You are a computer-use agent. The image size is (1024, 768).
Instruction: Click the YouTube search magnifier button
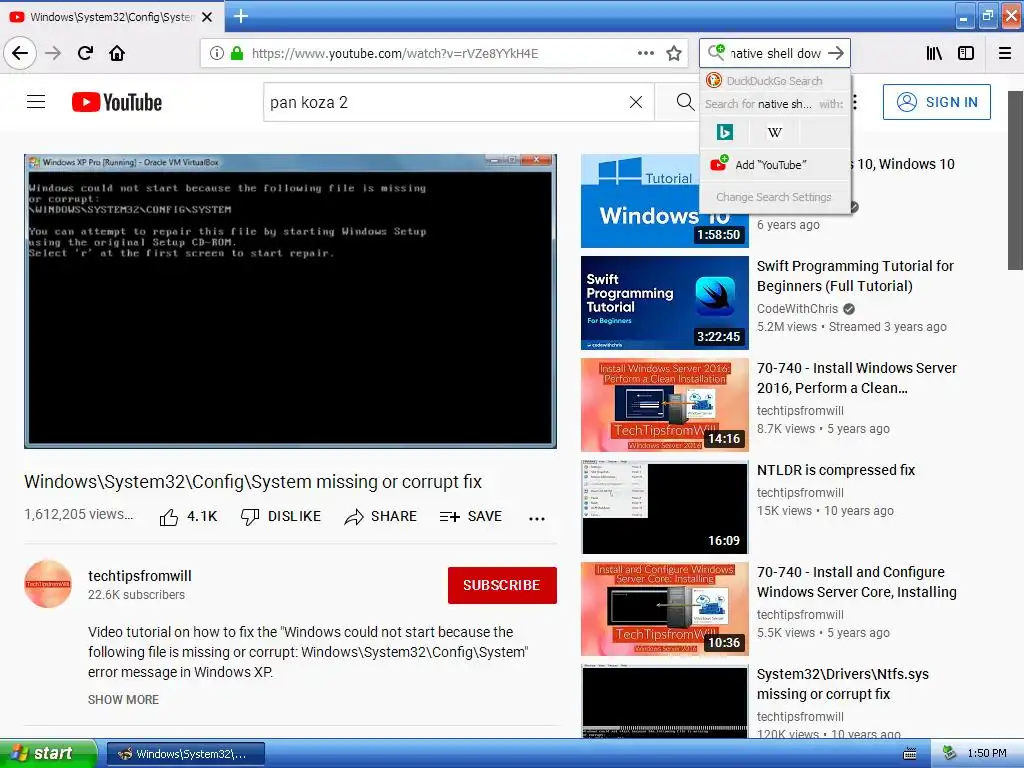[x=684, y=102]
